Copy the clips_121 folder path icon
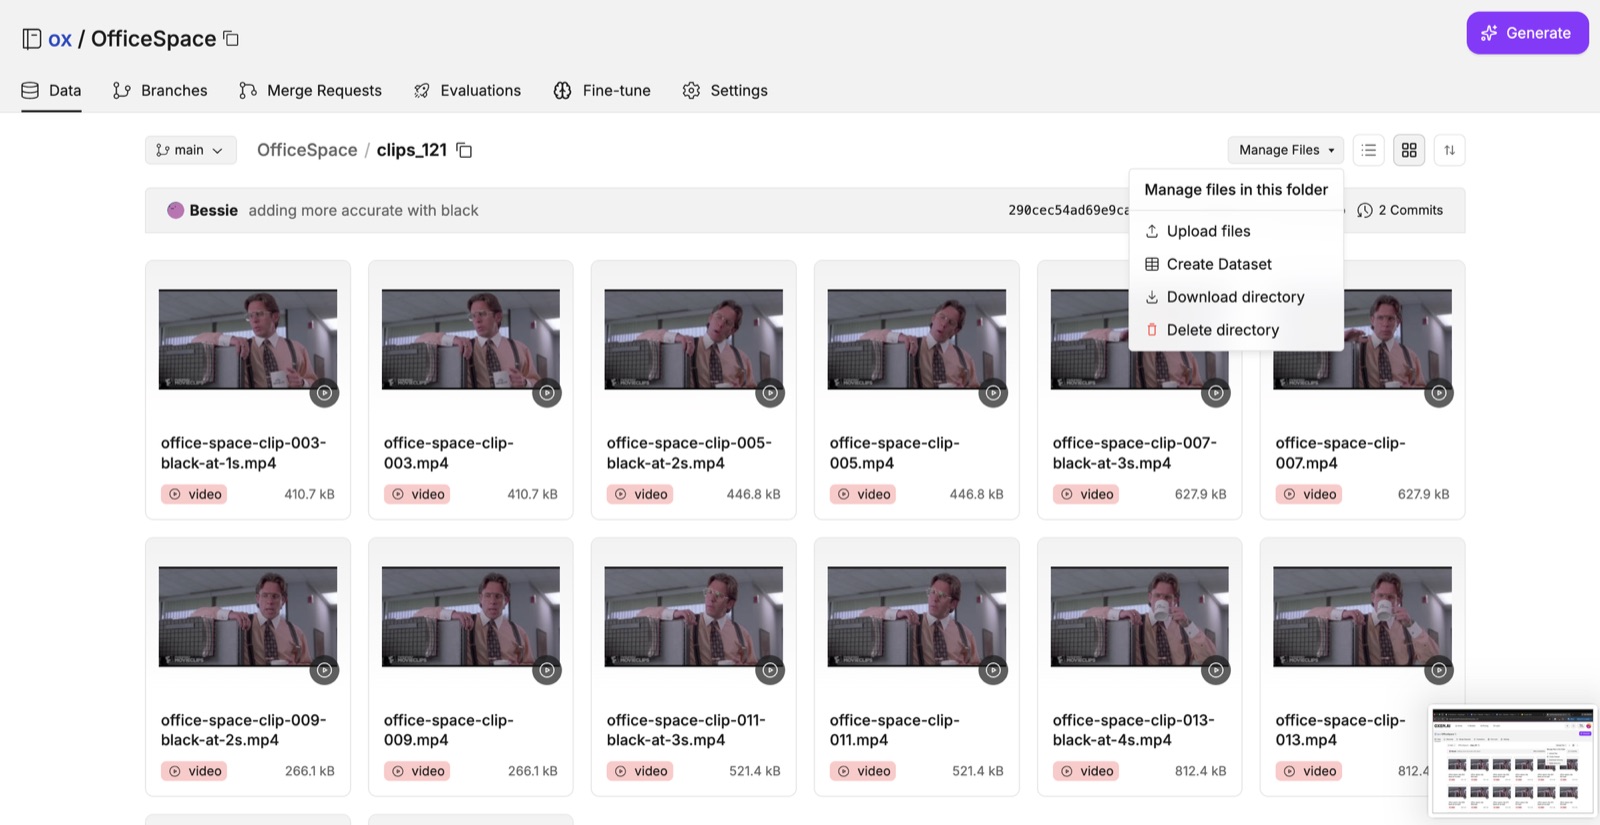The image size is (1600, 825). [x=464, y=150]
